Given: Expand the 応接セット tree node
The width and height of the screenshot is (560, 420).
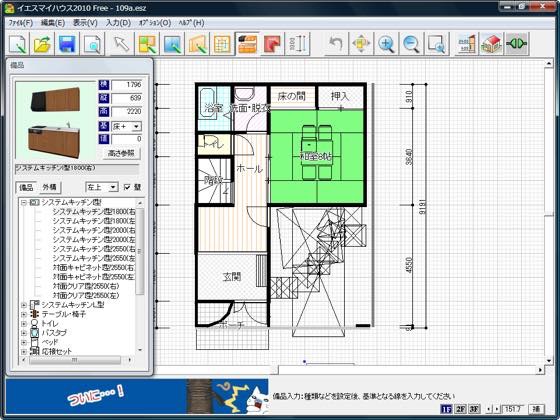Looking at the screenshot, I should [x=24, y=351].
